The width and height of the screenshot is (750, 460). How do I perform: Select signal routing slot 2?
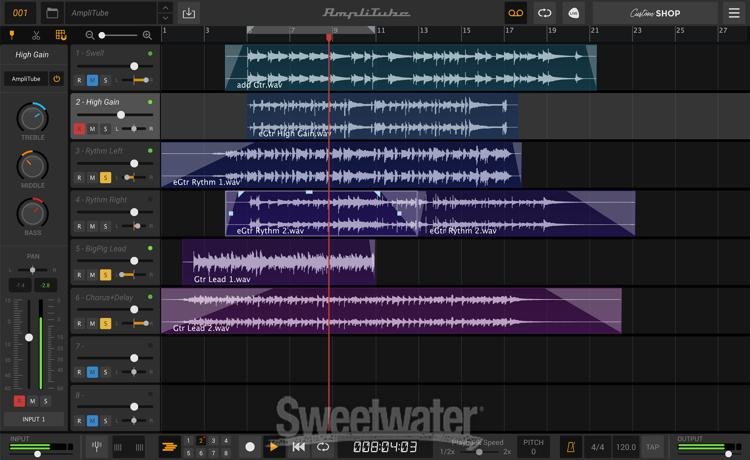tap(201, 440)
